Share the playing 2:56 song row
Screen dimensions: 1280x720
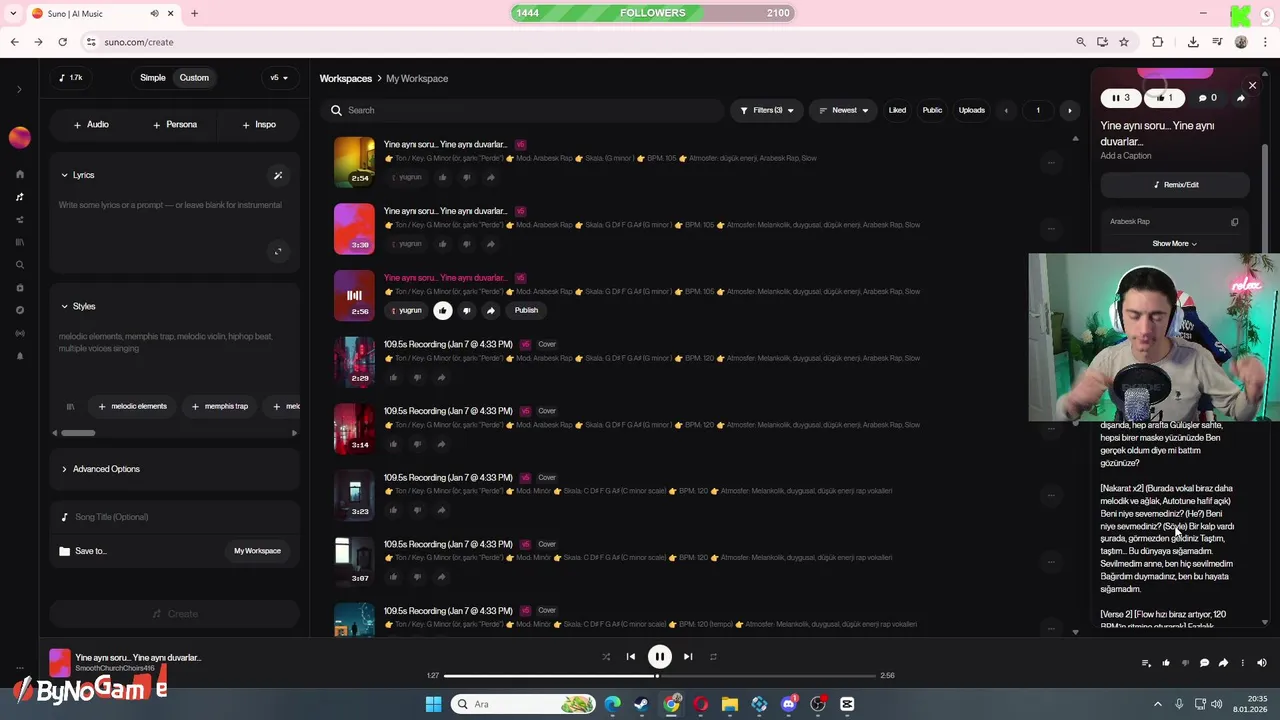[490, 310]
